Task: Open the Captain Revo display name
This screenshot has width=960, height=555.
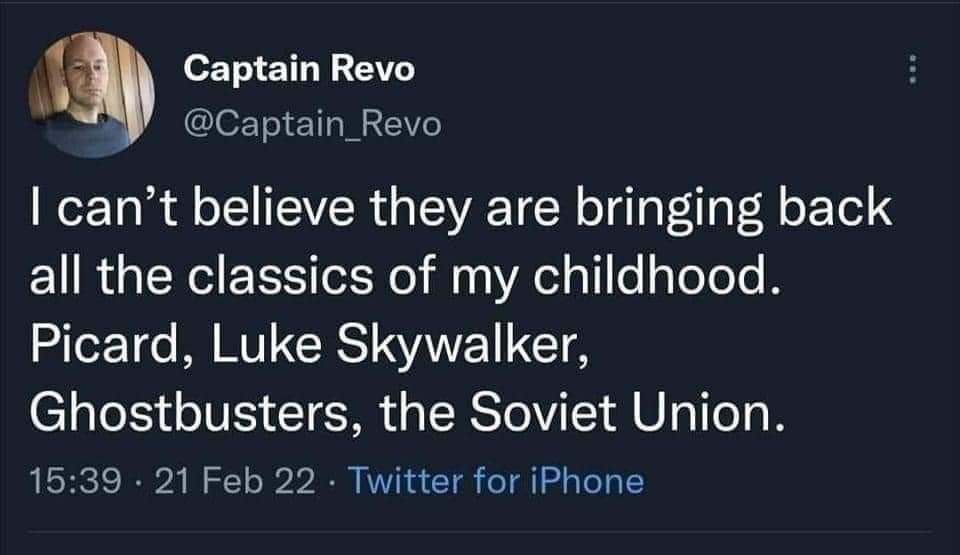Action: tap(299, 71)
